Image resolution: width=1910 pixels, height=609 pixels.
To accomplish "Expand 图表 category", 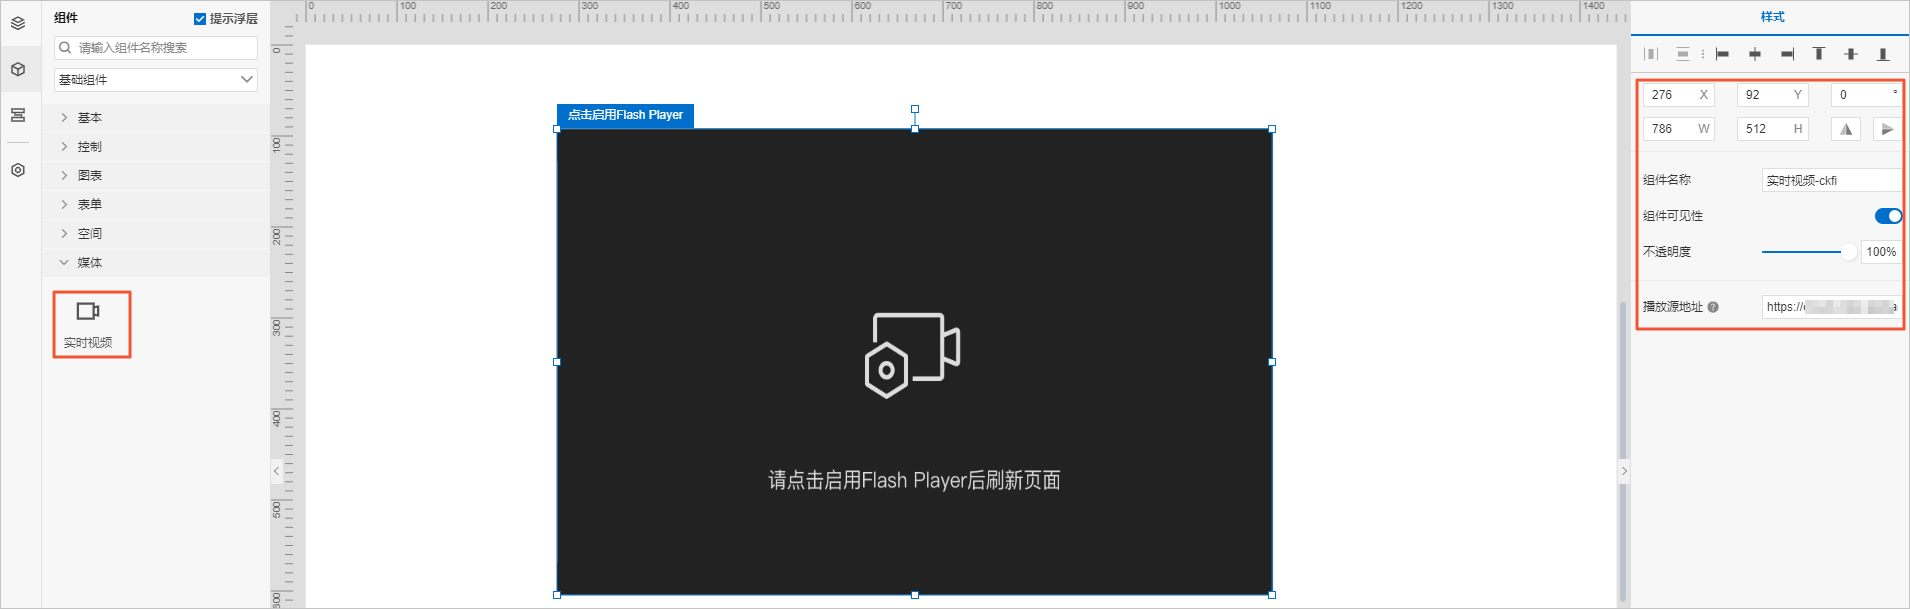I will click(x=156, y=176).
